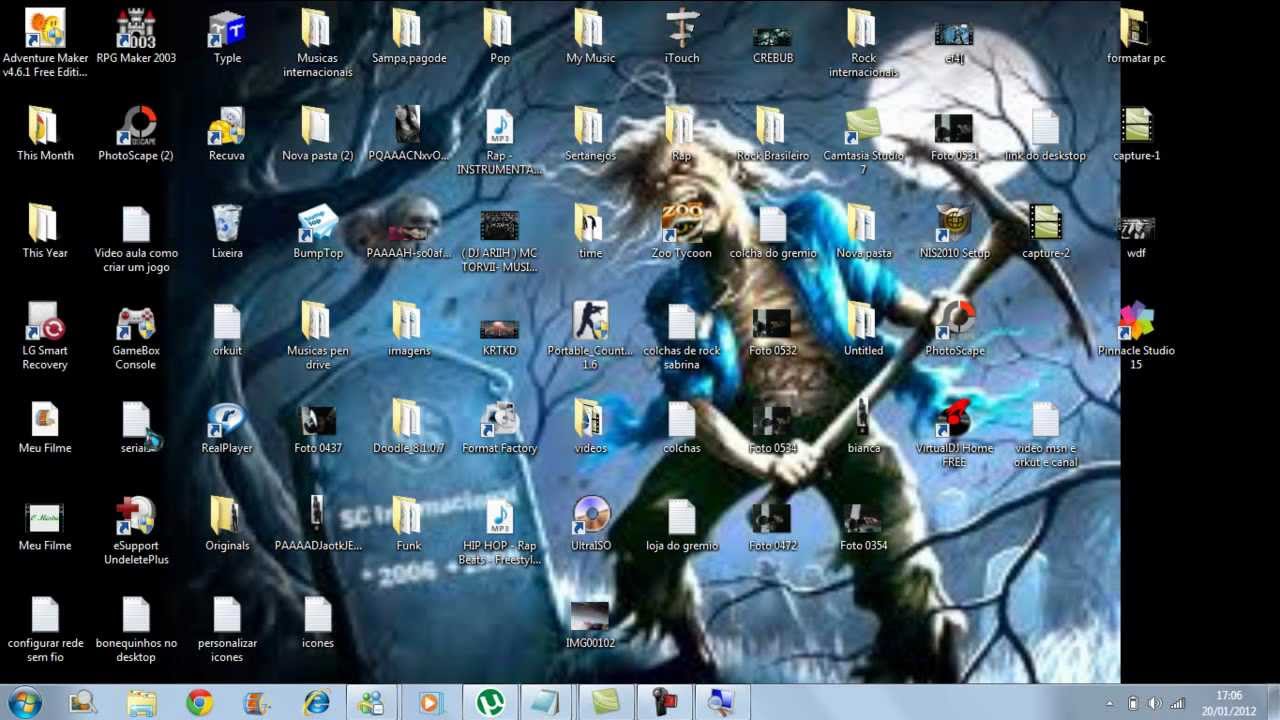
Task: Show hidden tray icons arrow
Action: click(1109, 703)
